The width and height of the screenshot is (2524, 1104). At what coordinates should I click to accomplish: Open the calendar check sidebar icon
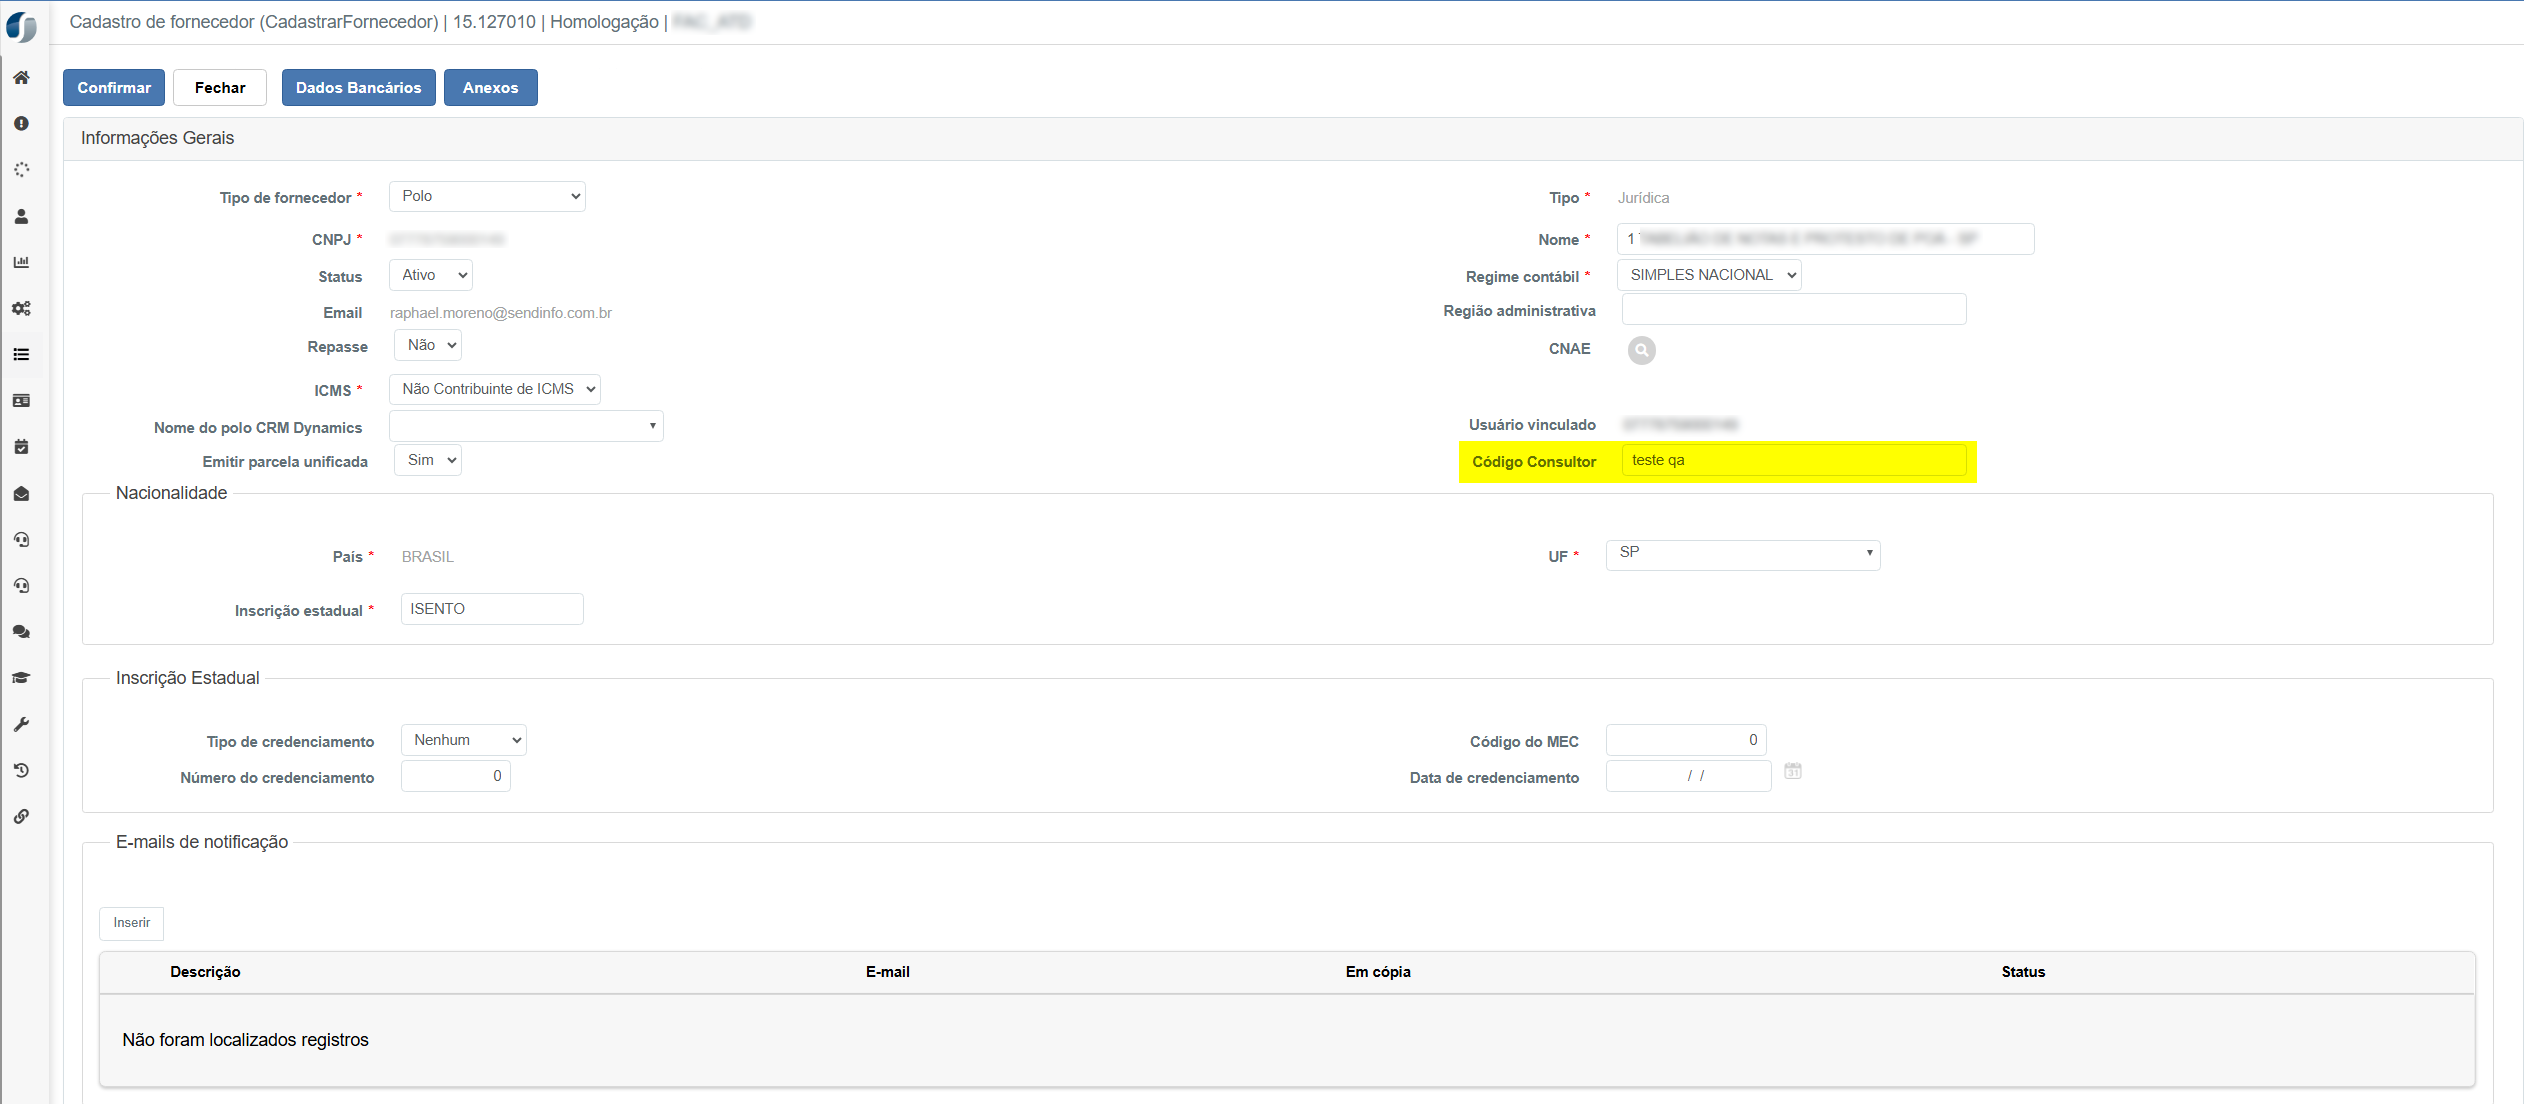pos(21,447)
